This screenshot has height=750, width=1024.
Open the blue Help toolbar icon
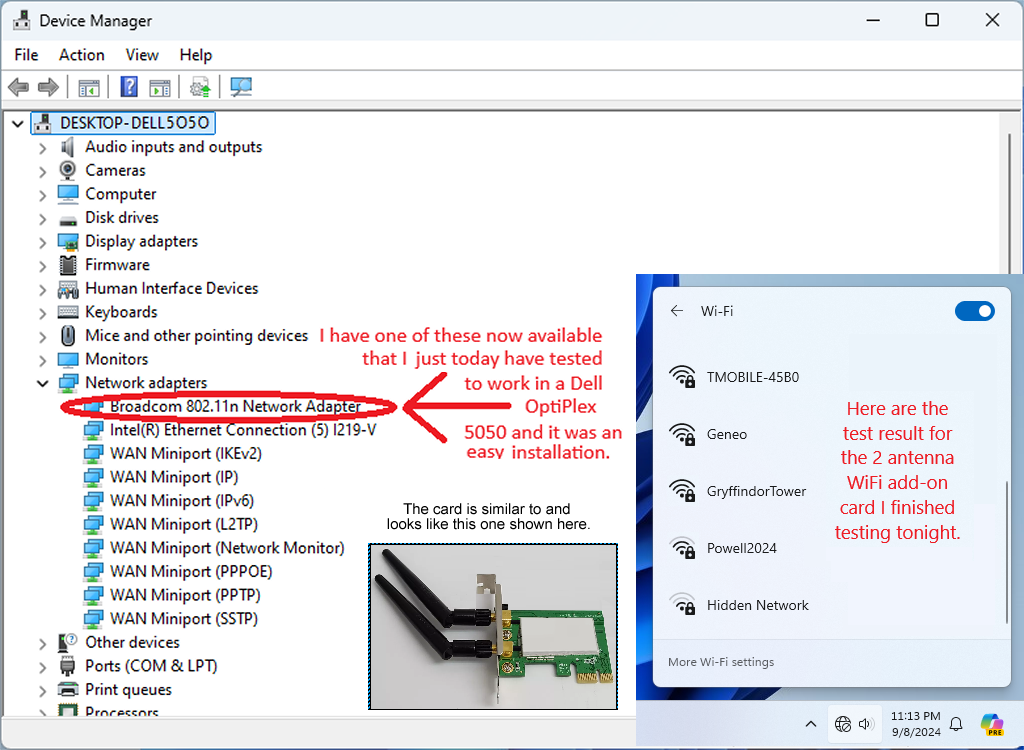129,87
